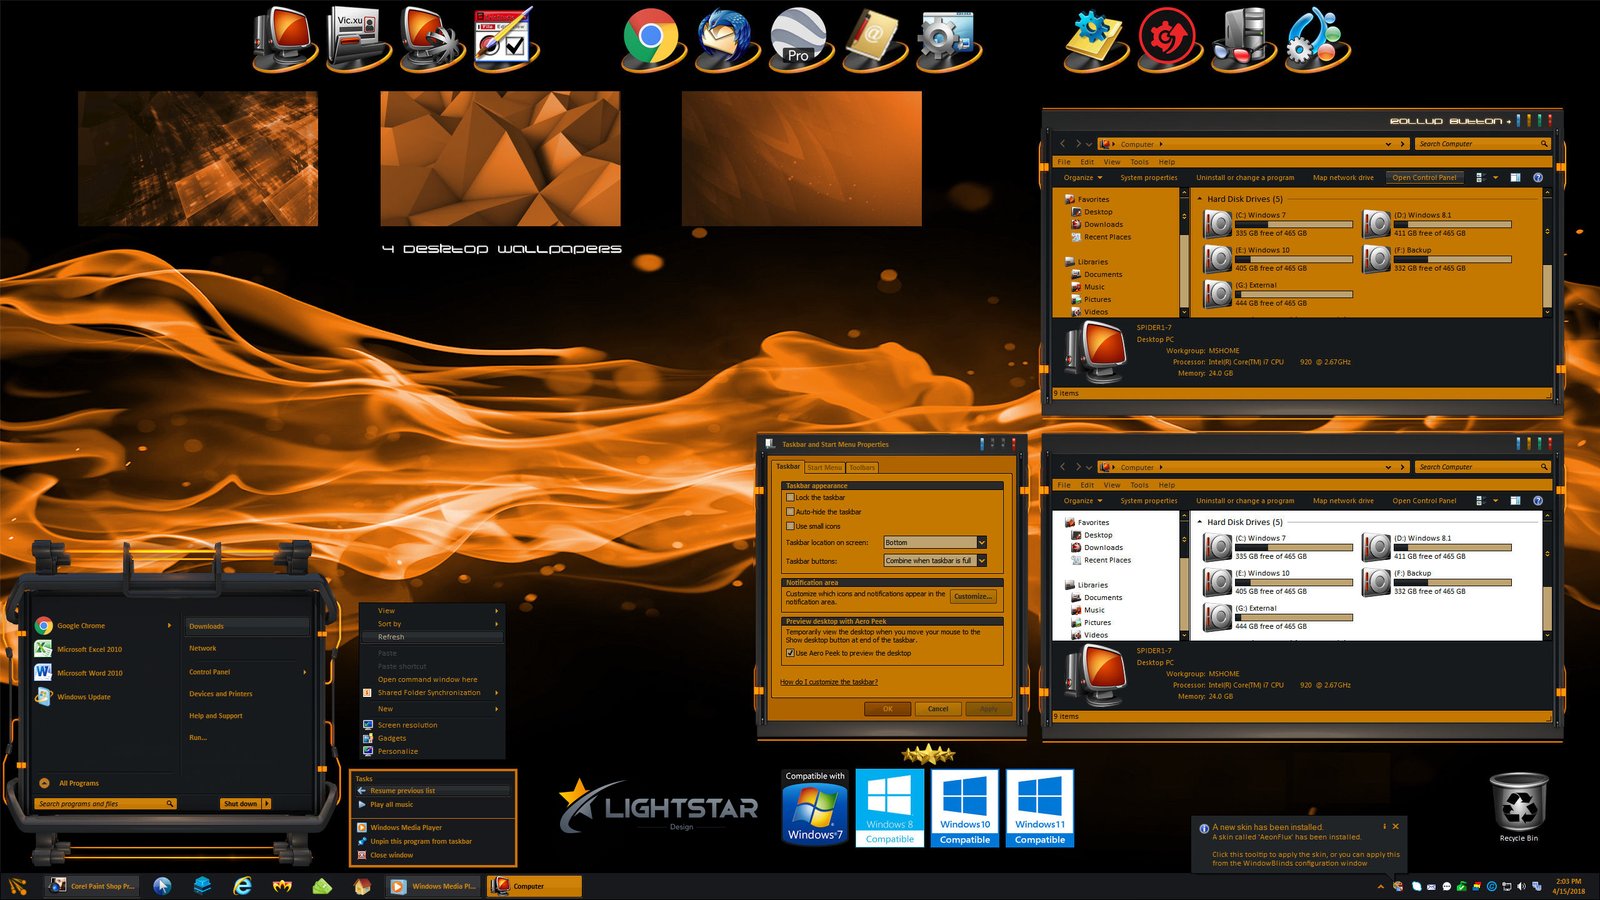
Task: Open Taskbar buttons combo box
Action: [x=935, y=560]
